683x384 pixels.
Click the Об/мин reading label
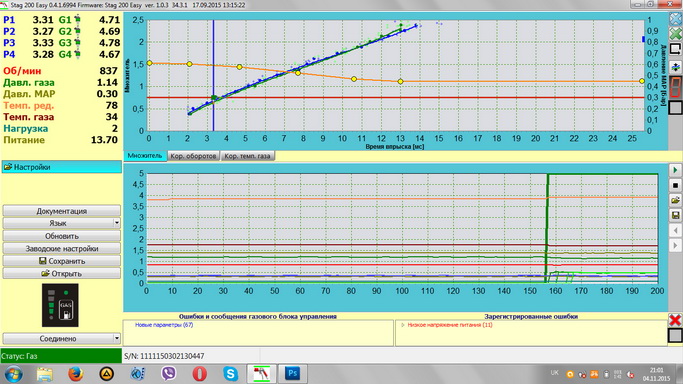click(x=22, y=71)
